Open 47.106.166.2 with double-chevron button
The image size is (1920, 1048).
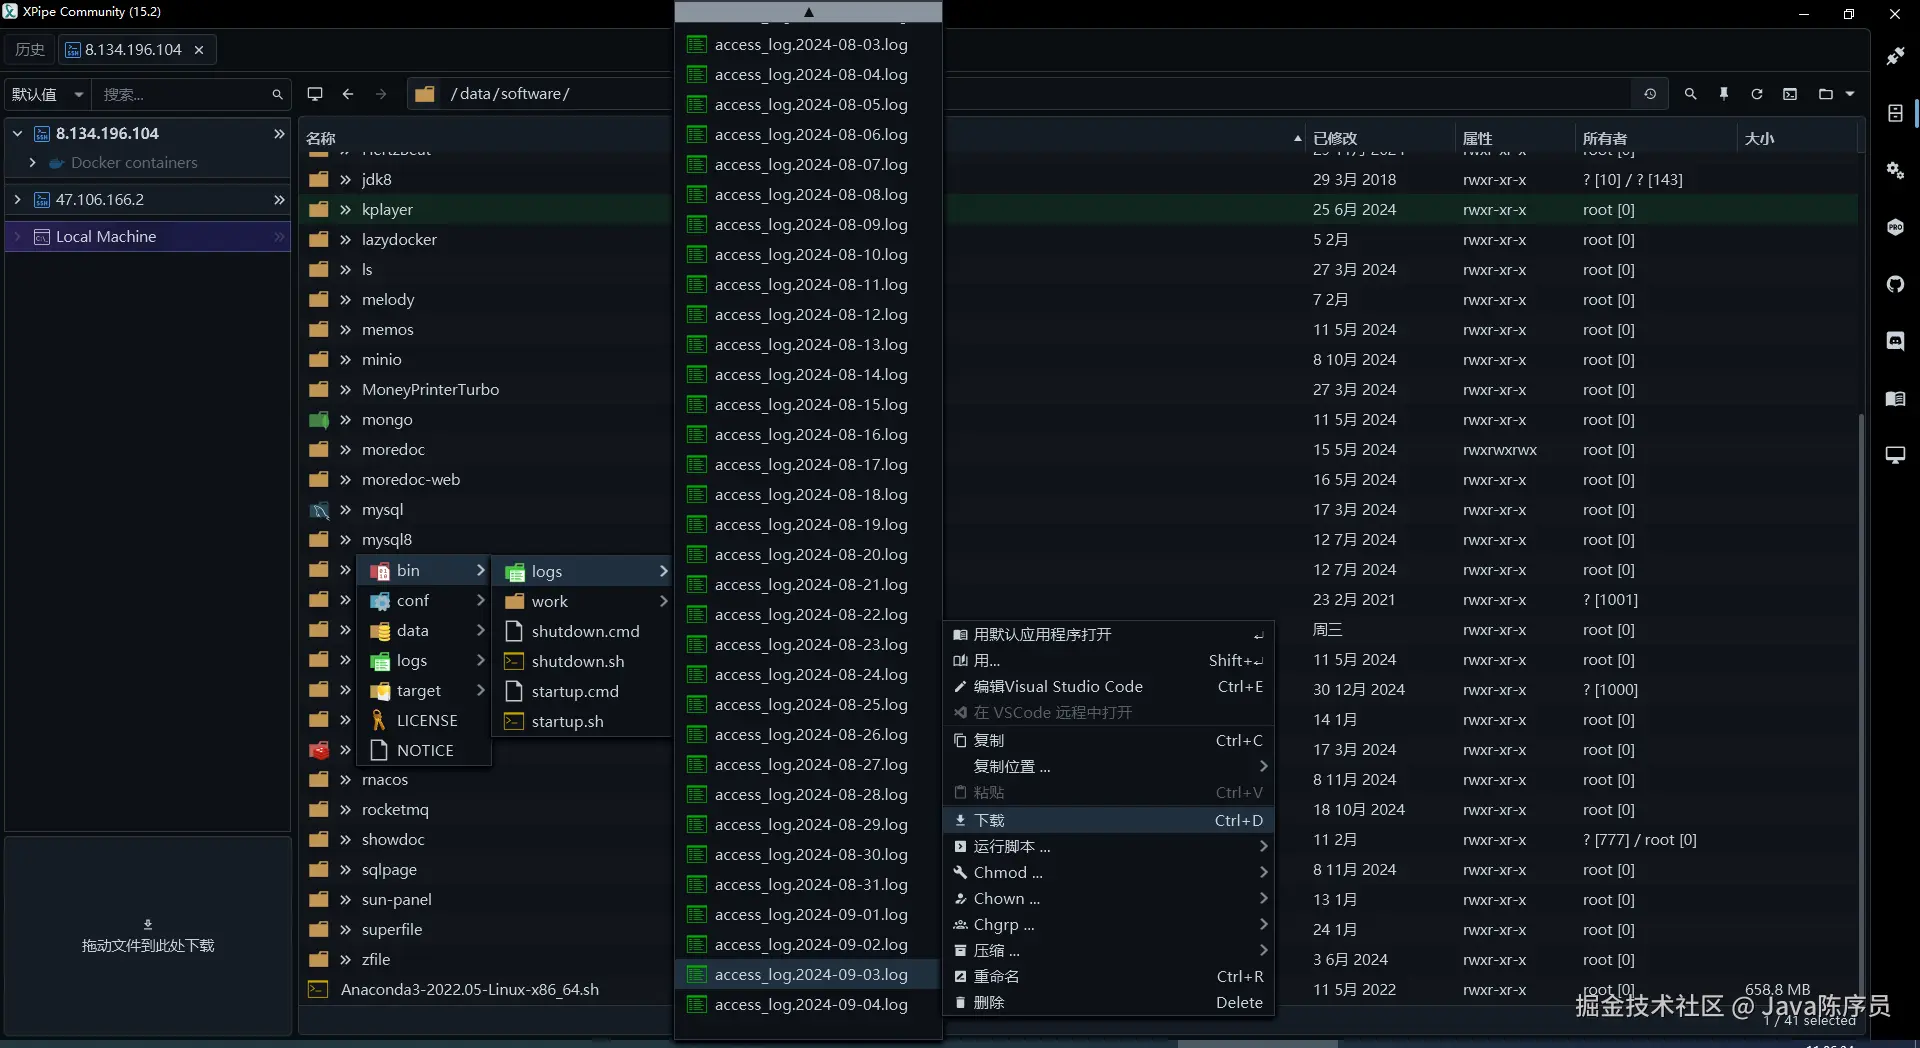[x=279, y=200]
